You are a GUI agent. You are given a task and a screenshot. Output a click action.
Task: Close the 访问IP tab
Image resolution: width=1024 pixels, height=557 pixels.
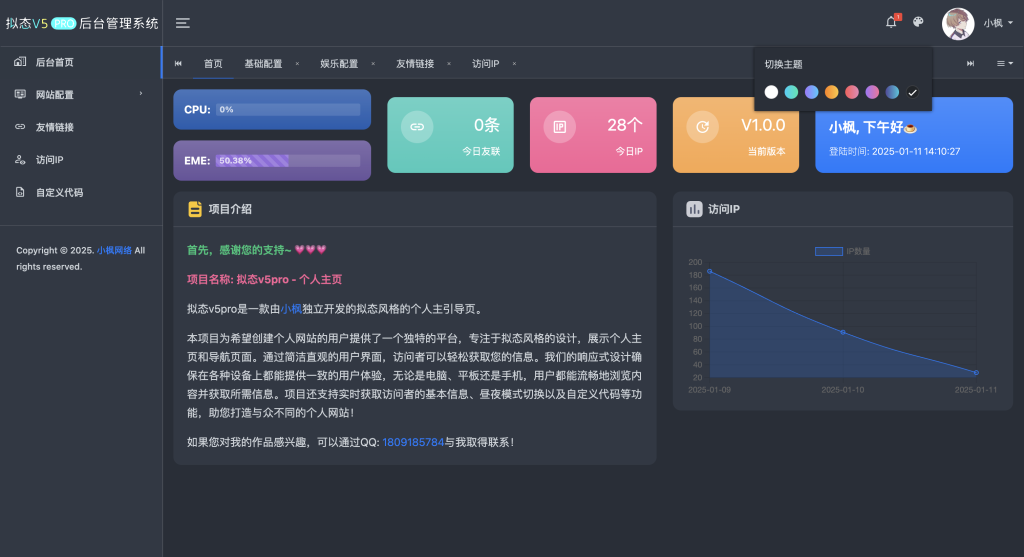pos(514,63)
